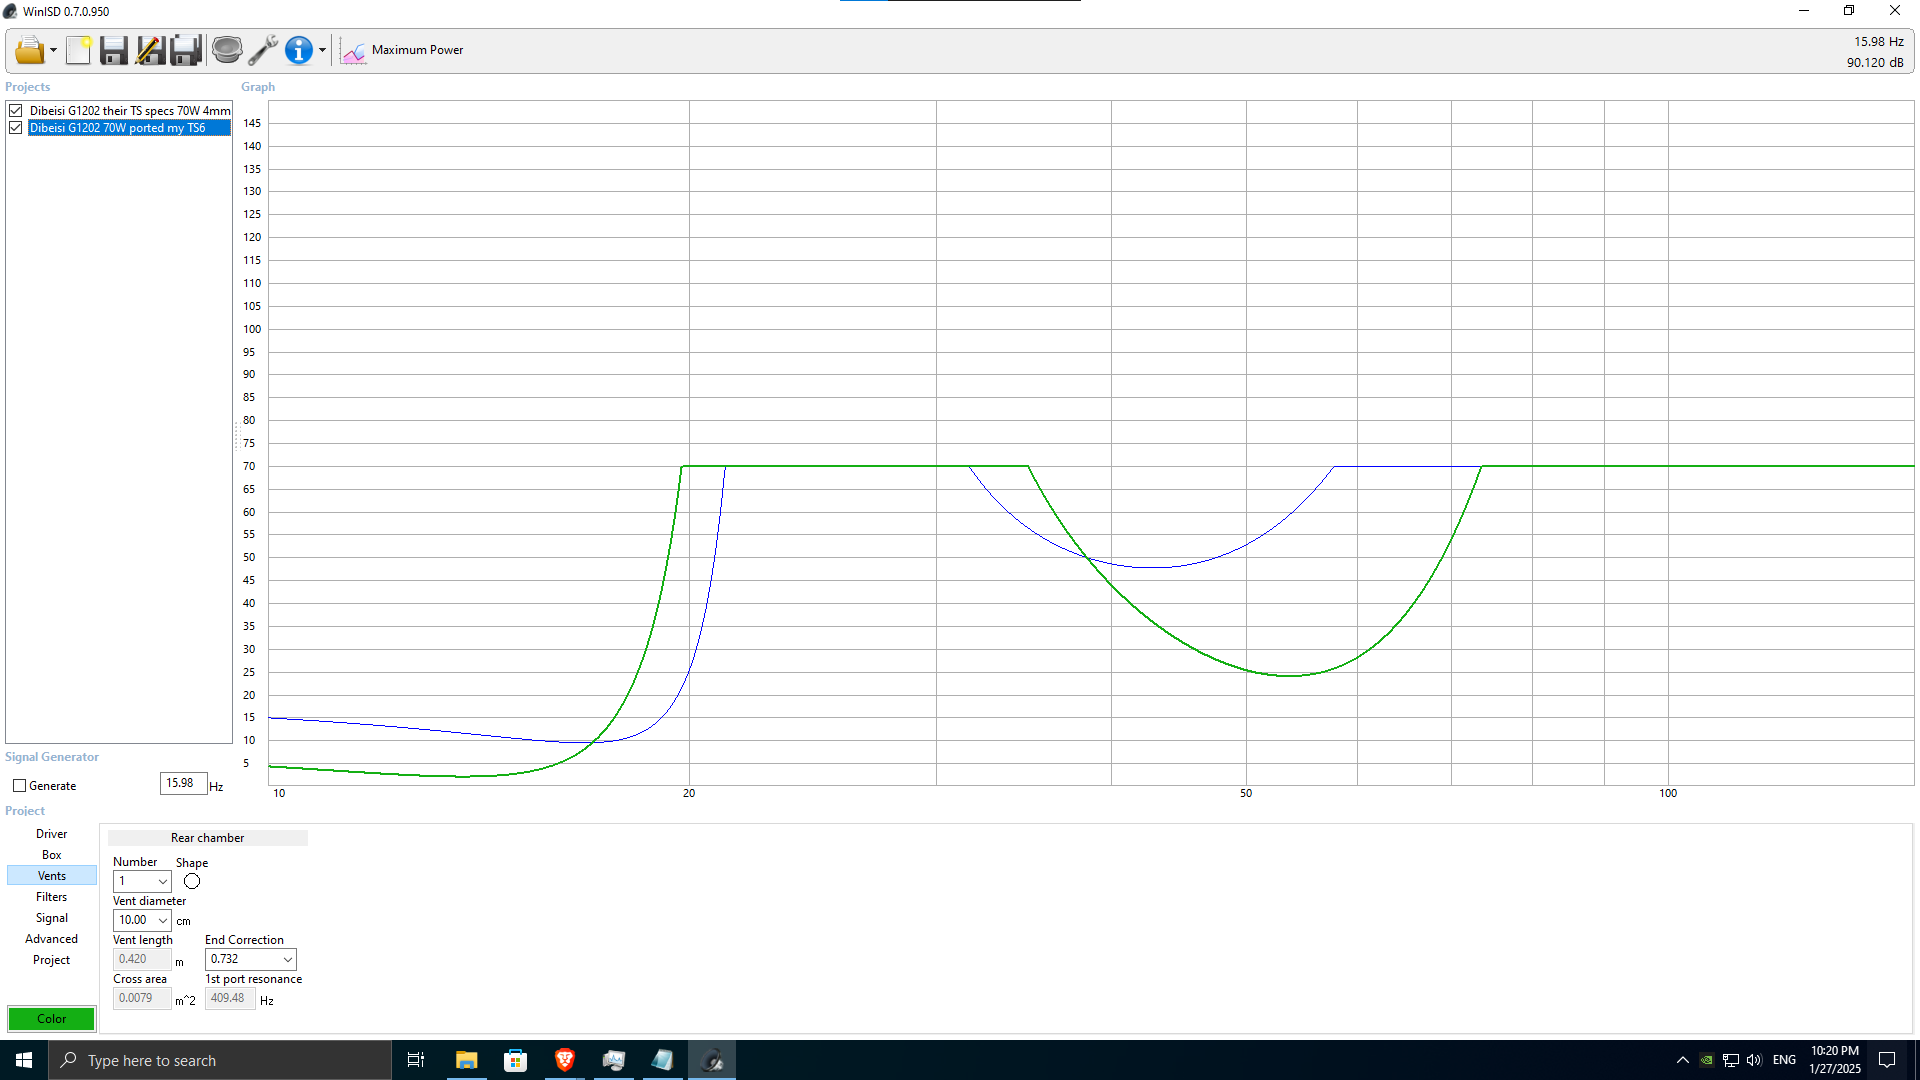Open Brave browser from the taskbar
1920x1080 pixels.
[x=564, y=1060]
